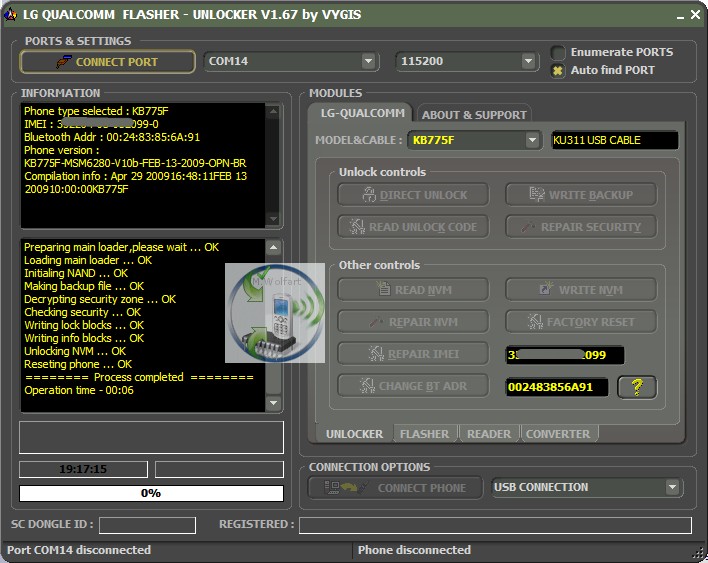Click 'Checking security ... OK' log line
Screen dimensions: 708x563
[83, 312]
